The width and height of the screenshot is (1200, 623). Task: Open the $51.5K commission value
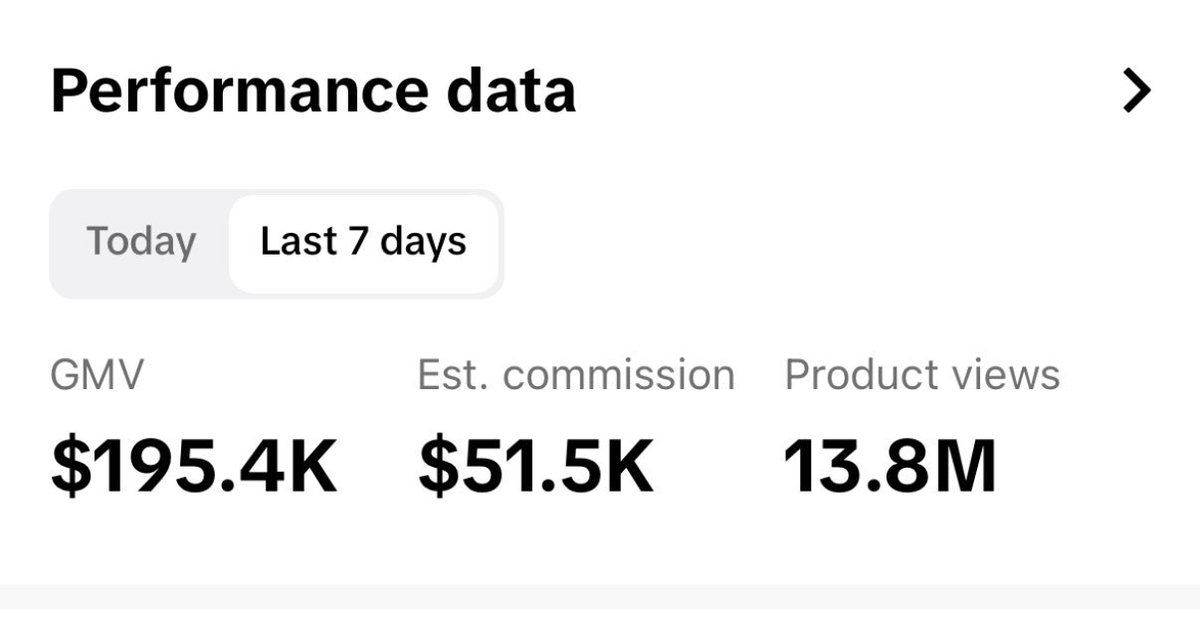[536, 467]
